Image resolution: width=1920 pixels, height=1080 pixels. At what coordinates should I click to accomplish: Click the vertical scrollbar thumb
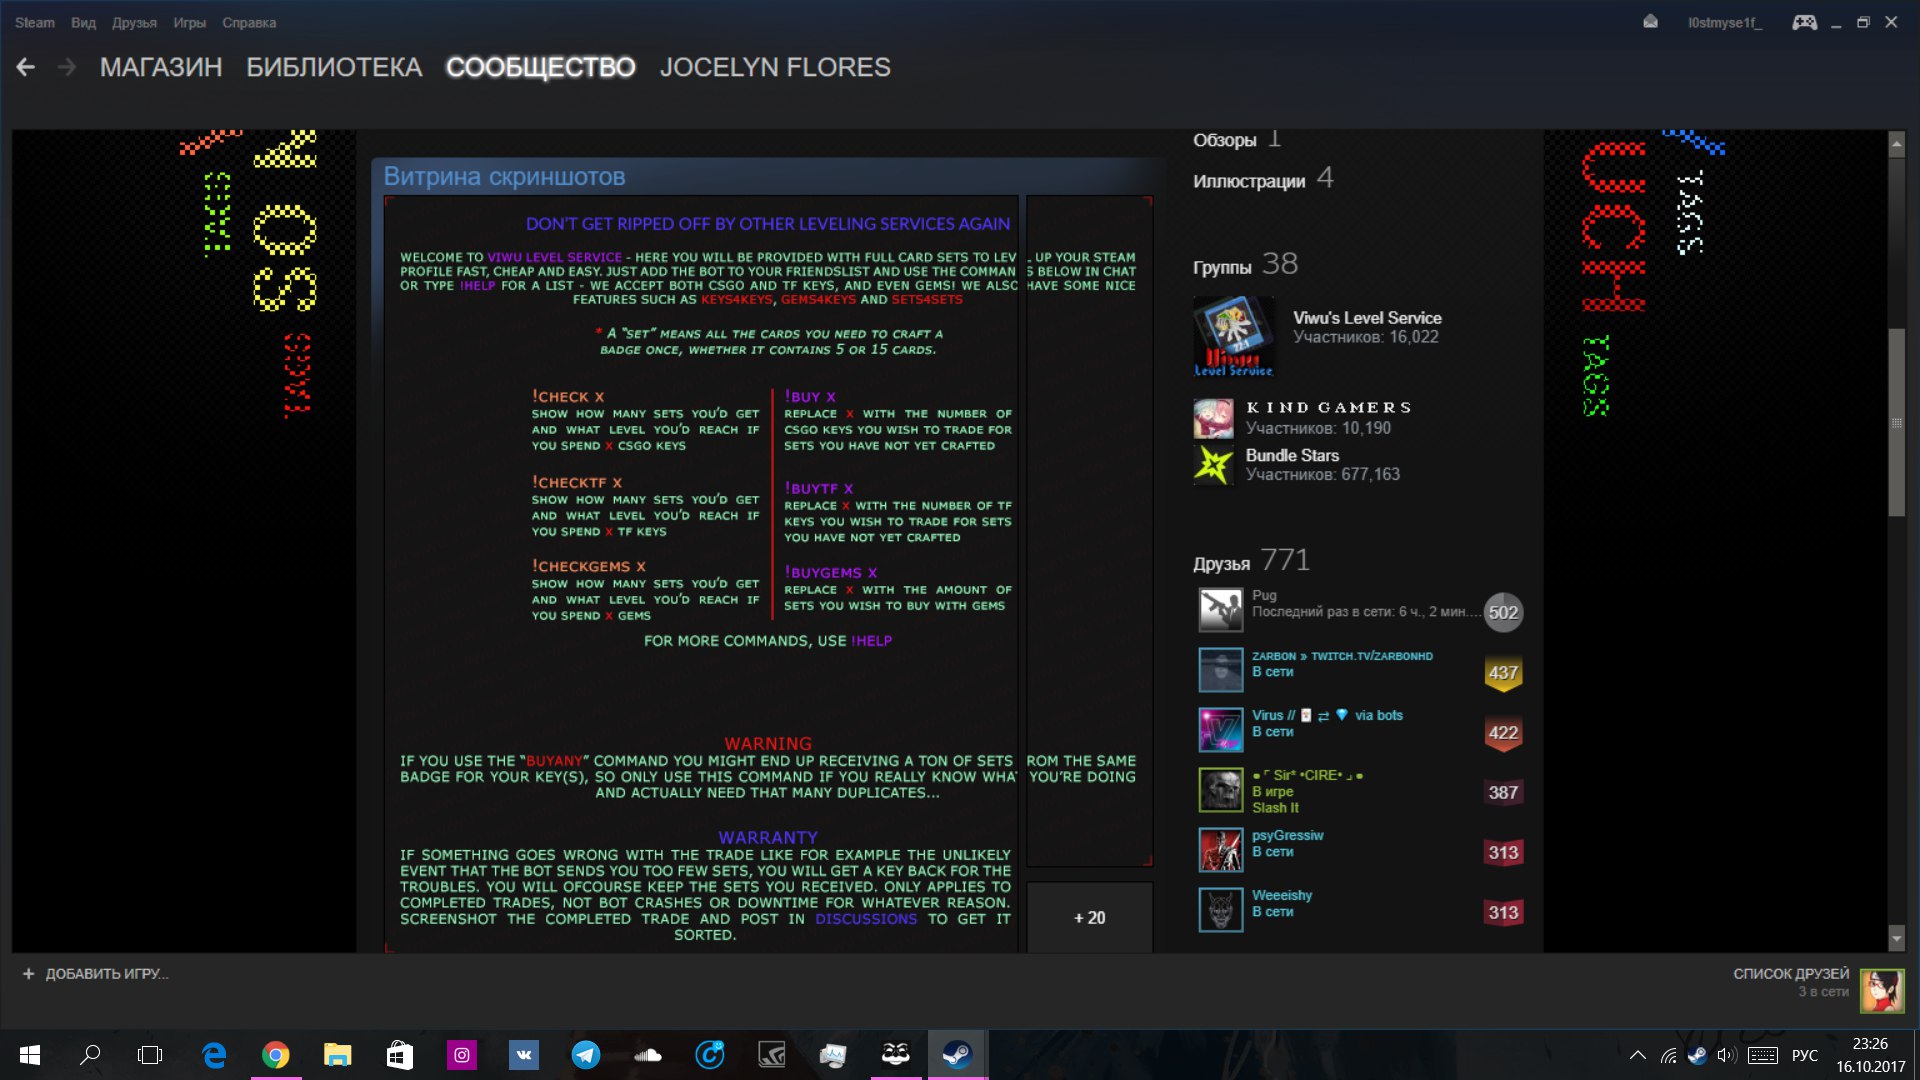coord(1896,422)
